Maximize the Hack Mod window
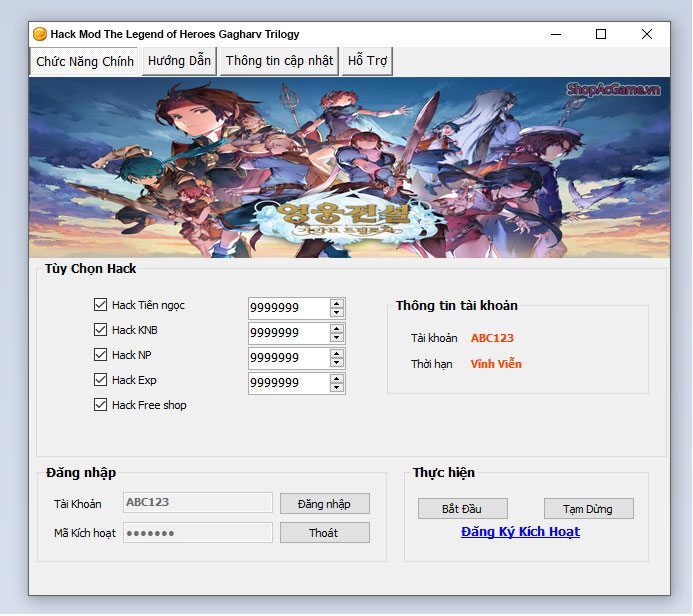The image size is (693, 616). coord(601,34)
